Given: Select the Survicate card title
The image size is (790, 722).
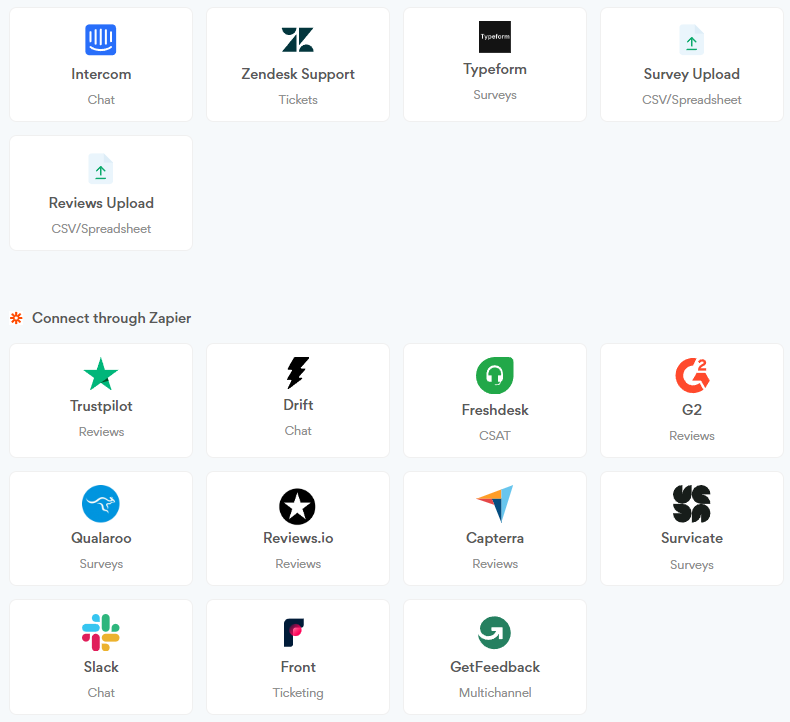Looking at the screenshot, I should (x=692, y=538).
